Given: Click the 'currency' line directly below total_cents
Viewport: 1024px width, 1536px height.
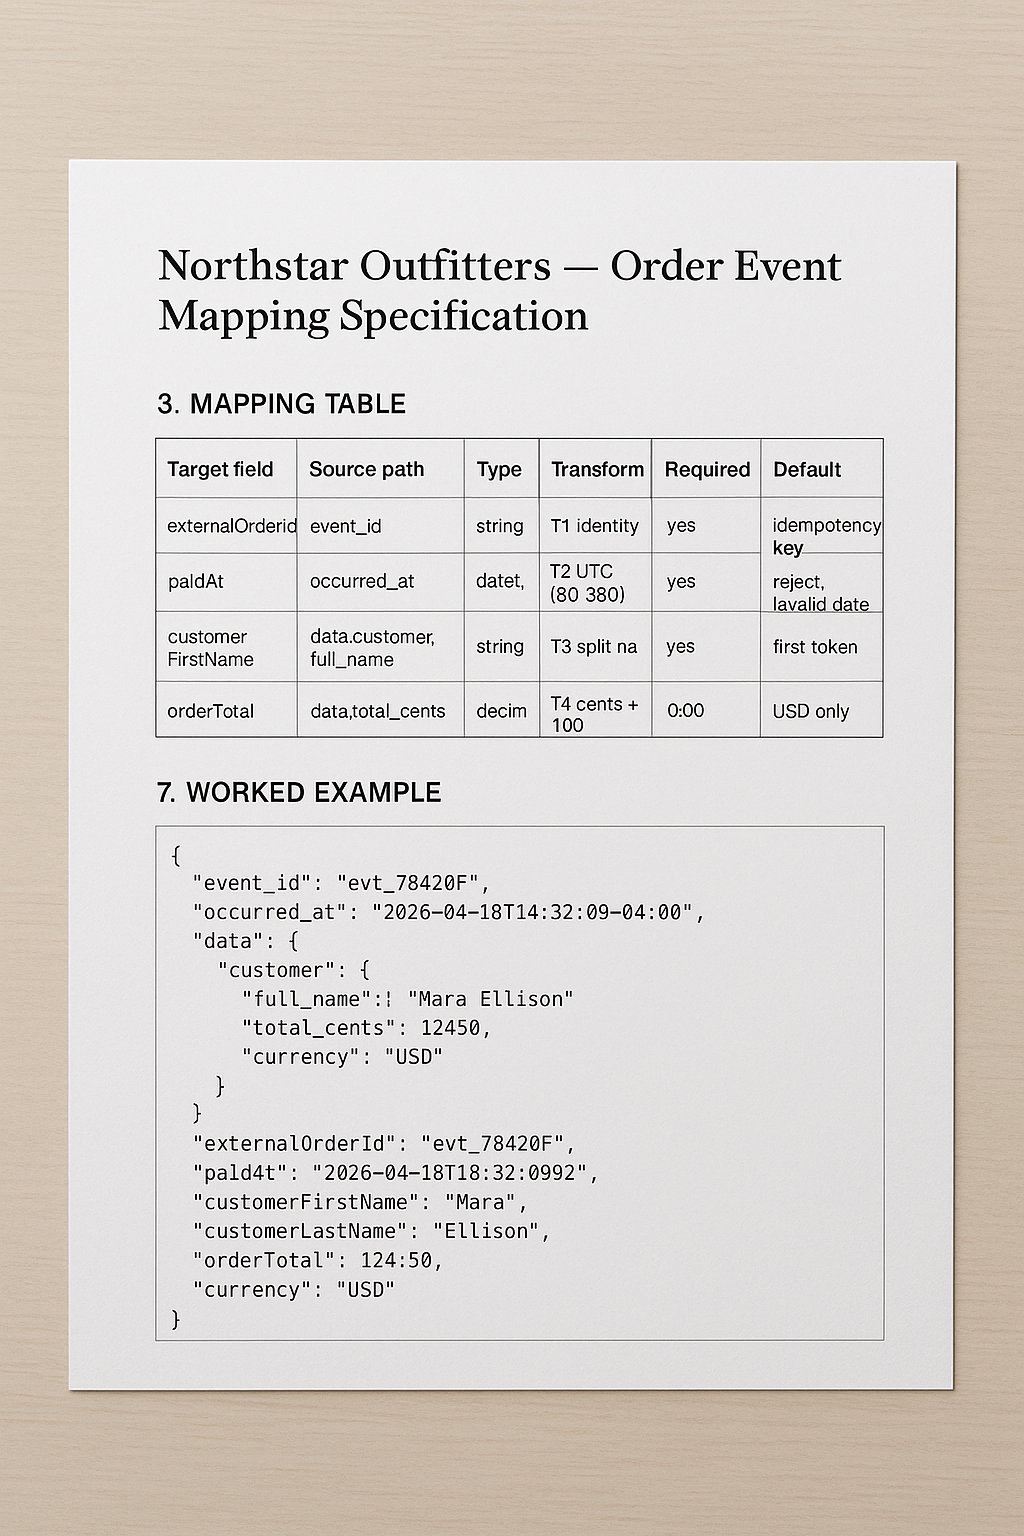Looking at the screenshot, I should 342,1057.
